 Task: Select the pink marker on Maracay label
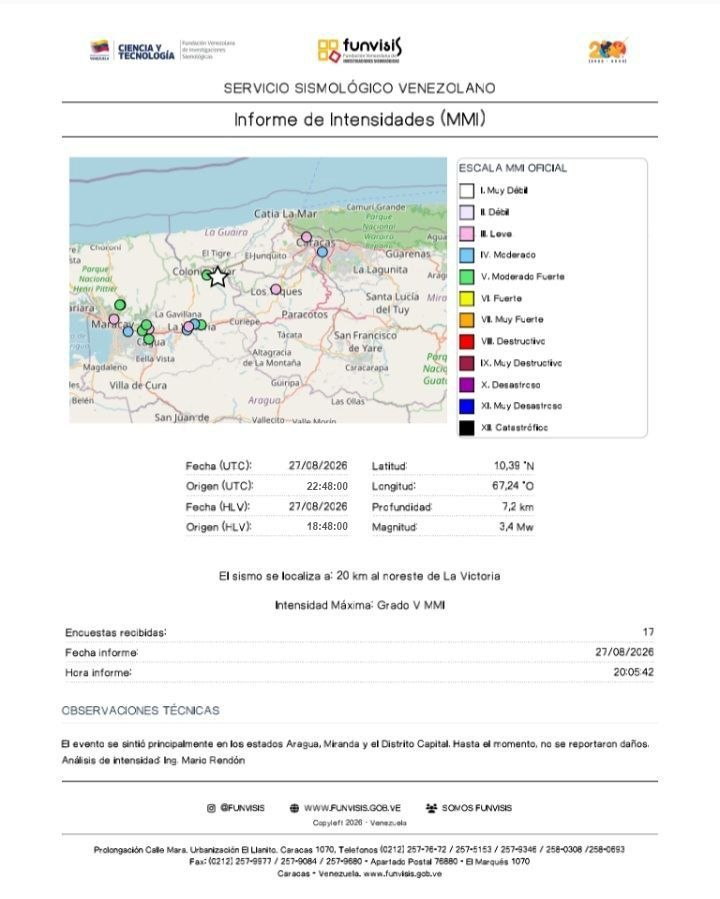tap(114, 319)
